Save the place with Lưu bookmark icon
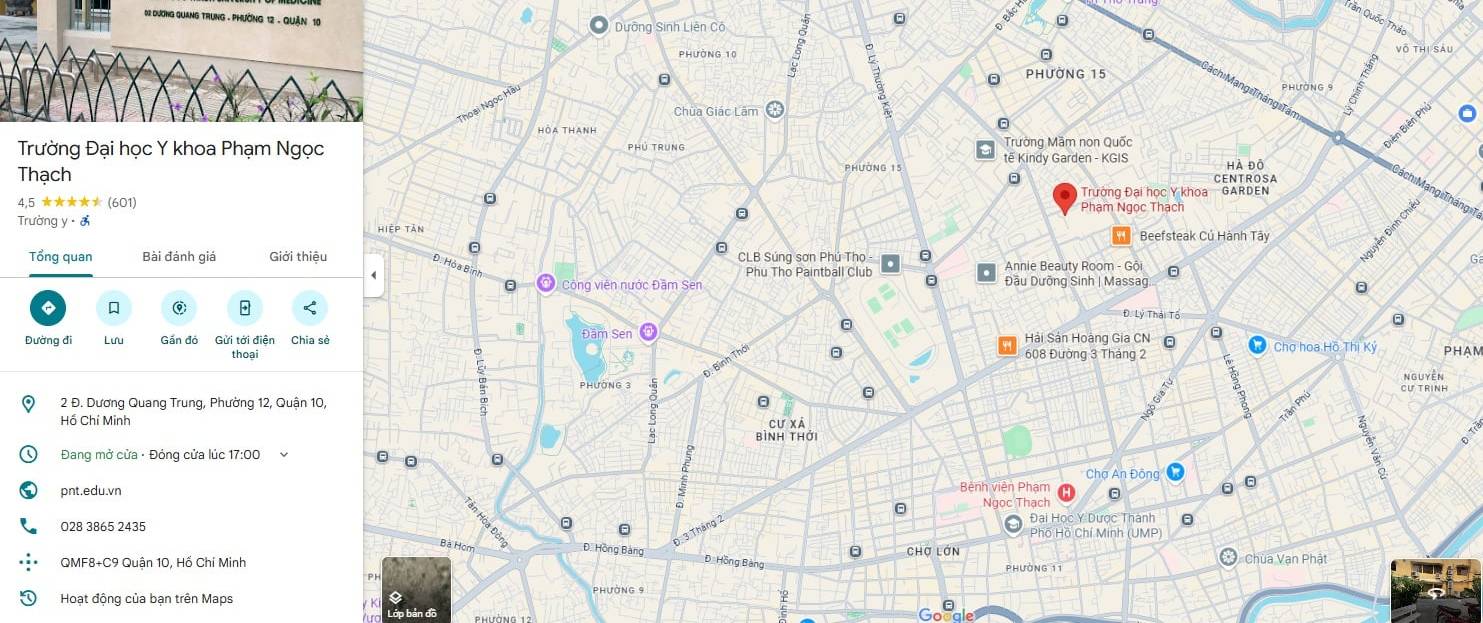 click(114, 308)
